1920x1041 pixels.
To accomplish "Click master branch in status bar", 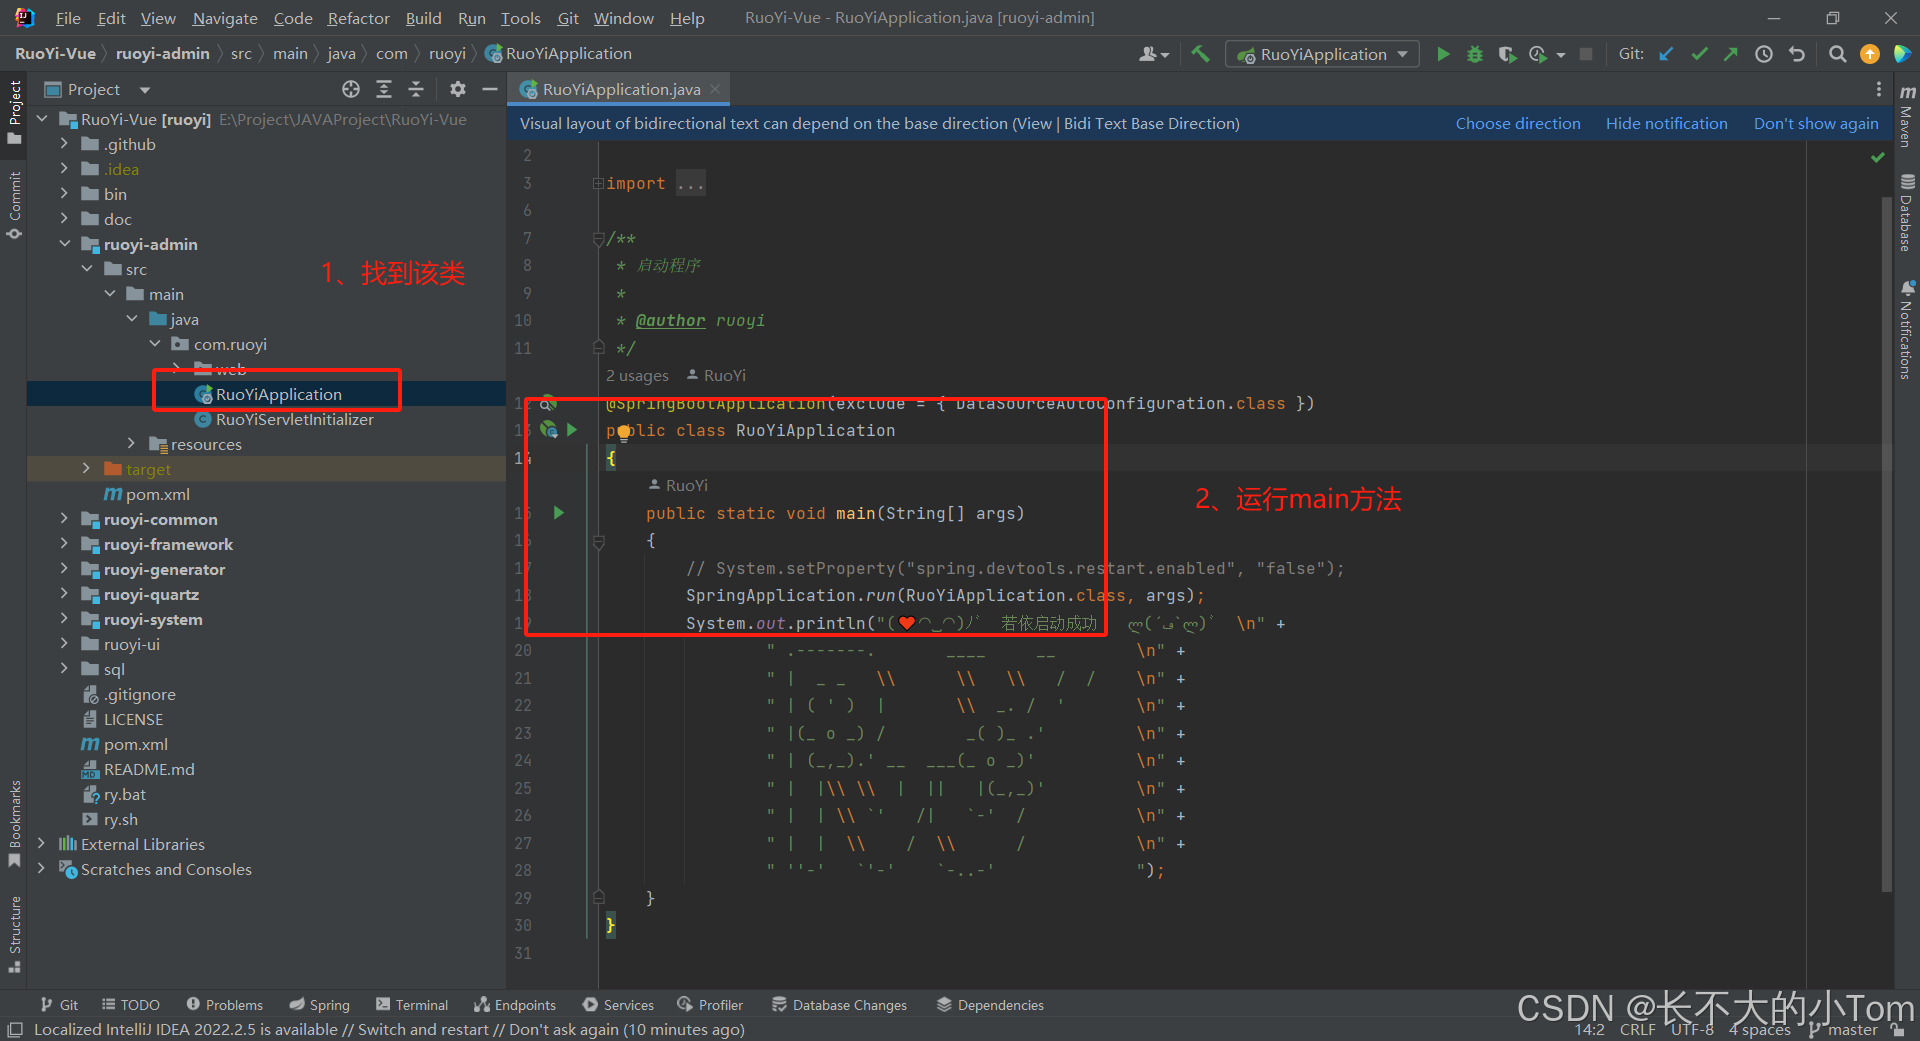I will click(x=1845, y=1030).
